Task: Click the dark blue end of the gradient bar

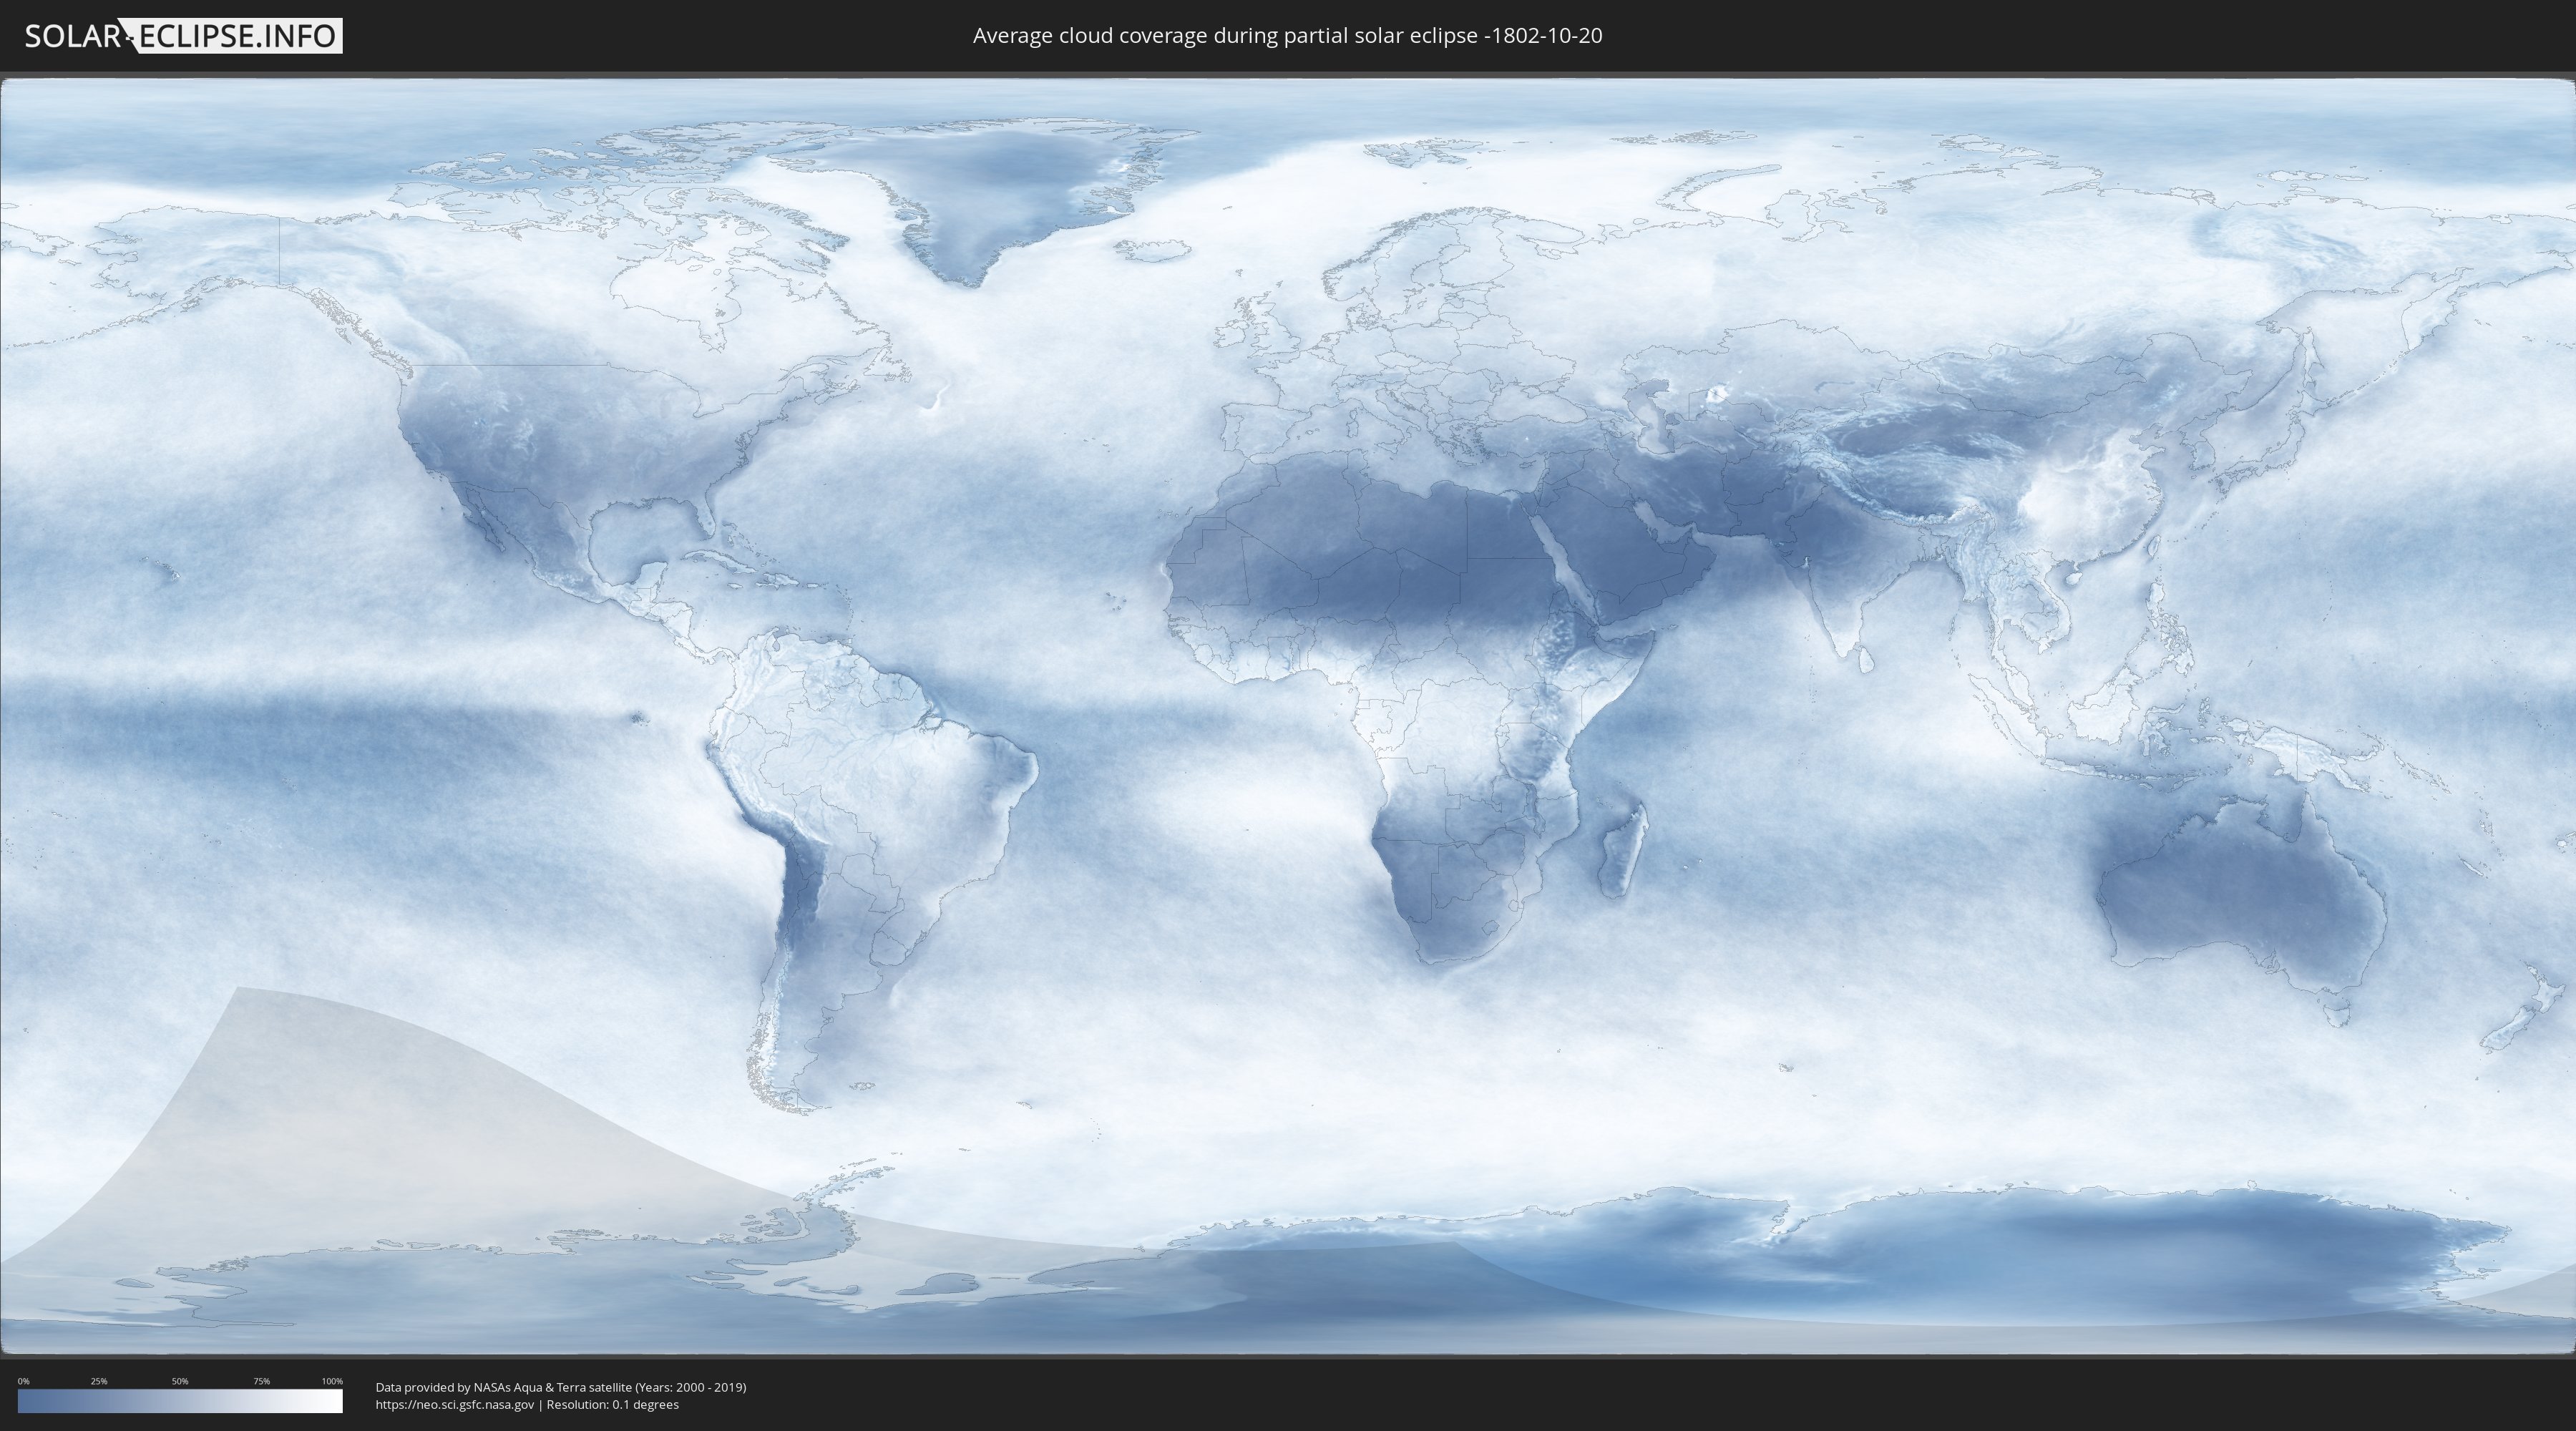Action: pyautogui.click(x=28, y=1401)
